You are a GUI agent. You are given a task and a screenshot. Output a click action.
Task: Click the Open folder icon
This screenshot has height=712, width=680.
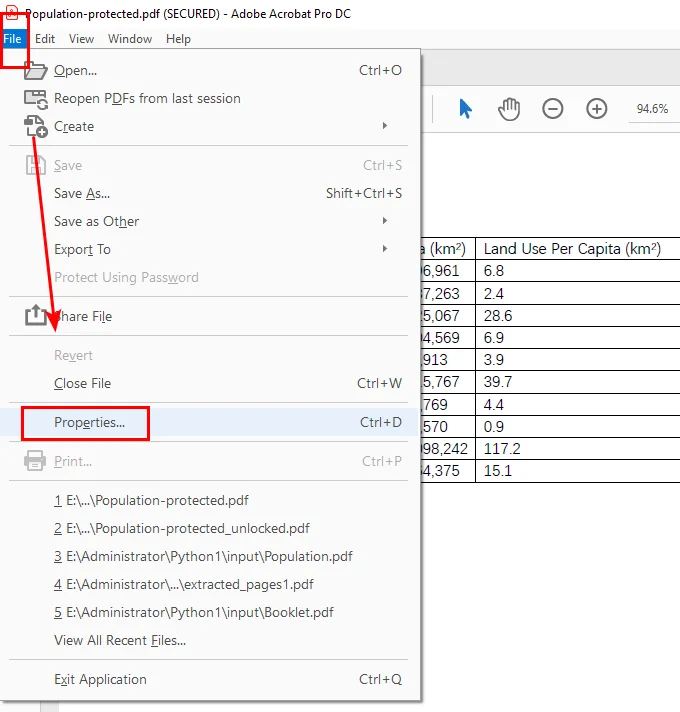pyautogui.click(x=35, y=71)
